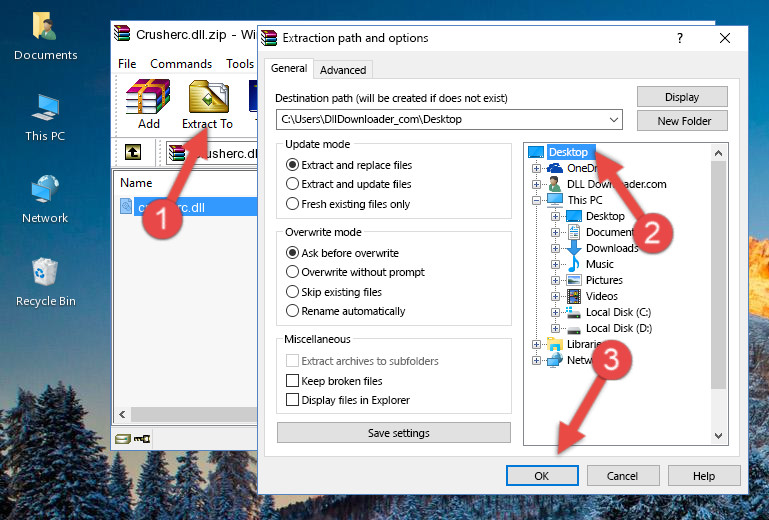Image resolution: width=769 pixels, height=520 pixels.
Task: Click the help question mark in dialog title
Action: (x=680, y=38)
